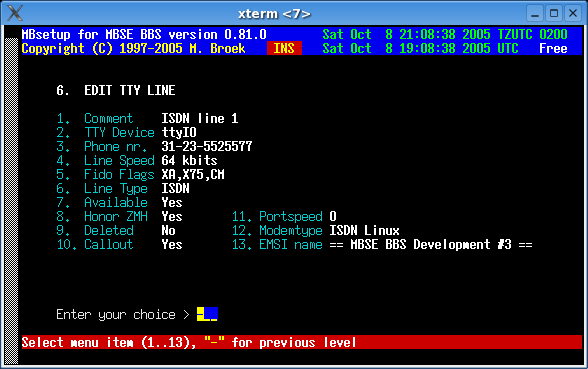
Task: Click the xterm X logo icon
Action: [15, 14]
